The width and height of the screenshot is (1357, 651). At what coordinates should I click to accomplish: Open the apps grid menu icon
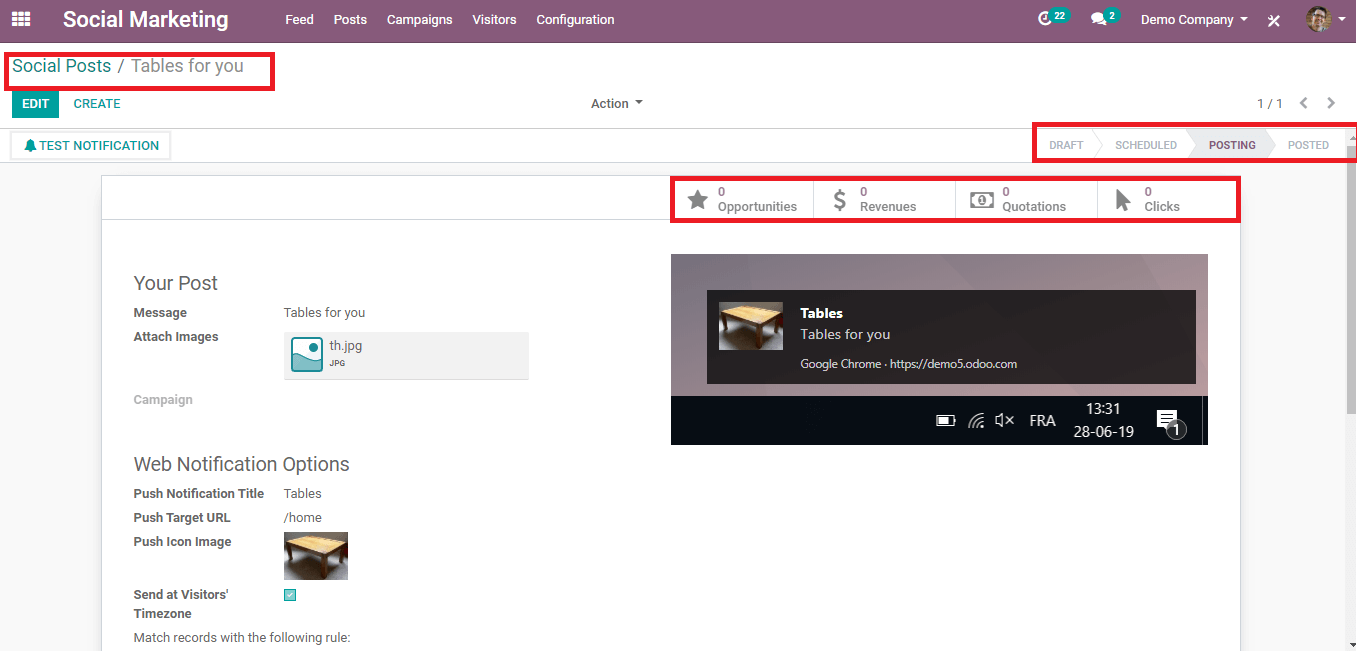click(x=21, y=19)
